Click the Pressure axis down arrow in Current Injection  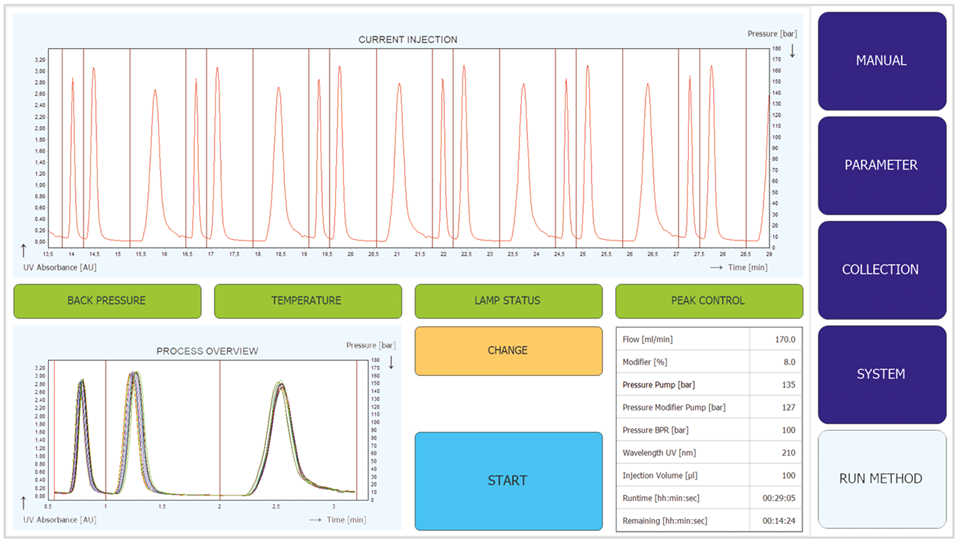point(792,49)
